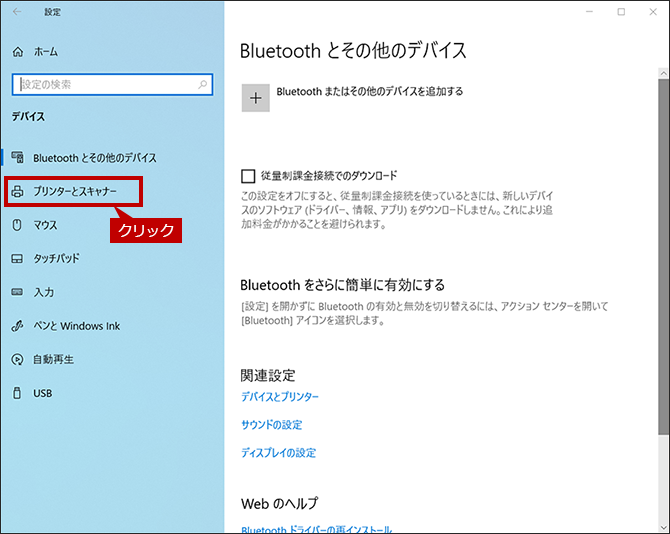Add a Bluetooth device with plus button
Viewport: 670px width, 534px height.
(256, 98)
